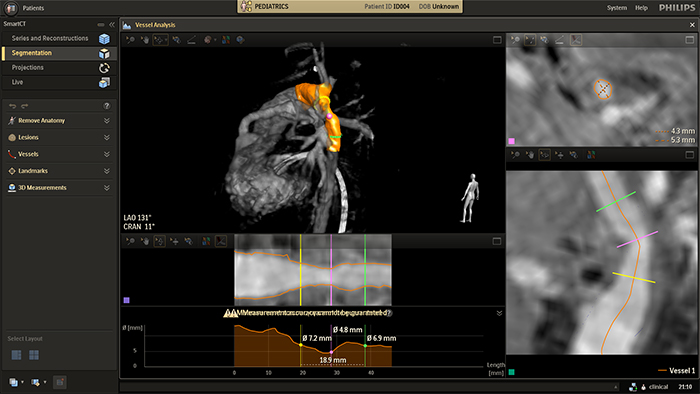Choose the four-quadrant grid layout

point(34,355)
